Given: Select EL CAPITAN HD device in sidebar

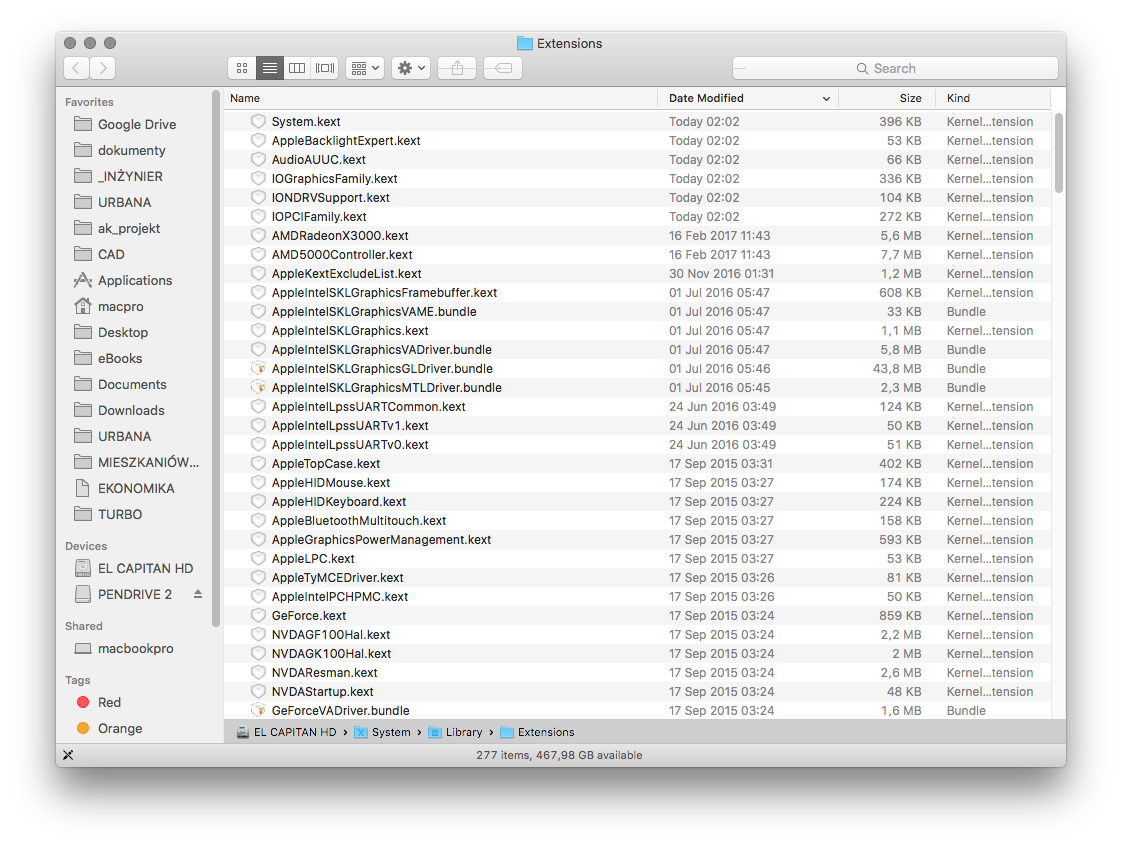Looking at the screenshot, I should coord(145,569).
